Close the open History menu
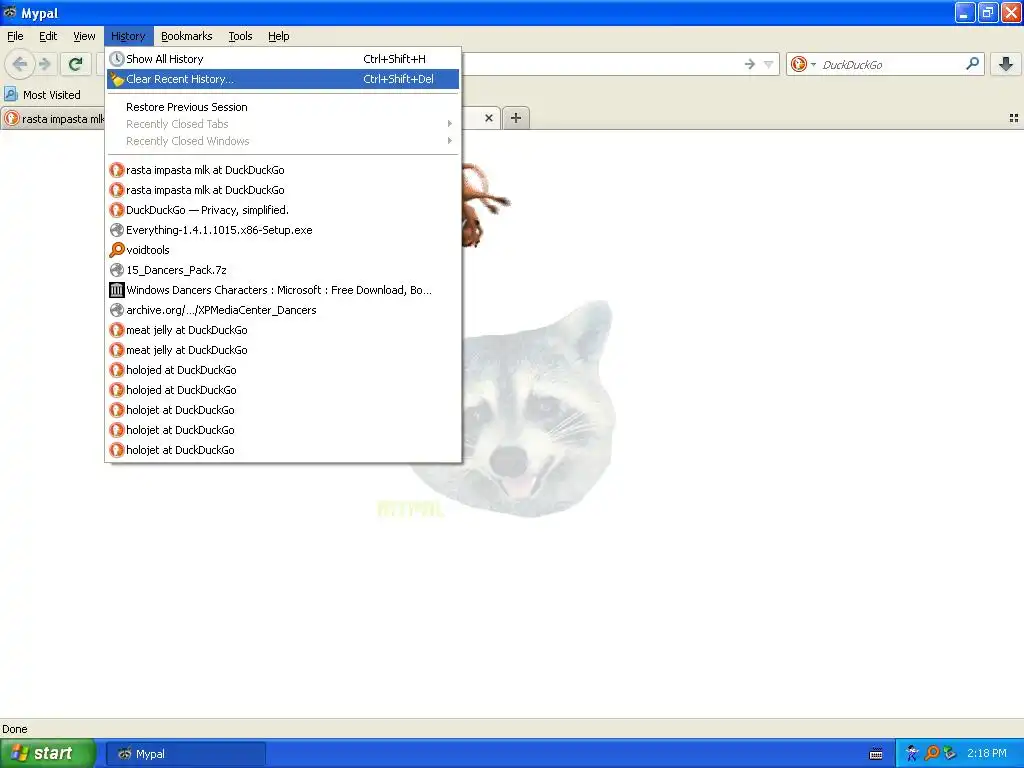 (128, 36)
